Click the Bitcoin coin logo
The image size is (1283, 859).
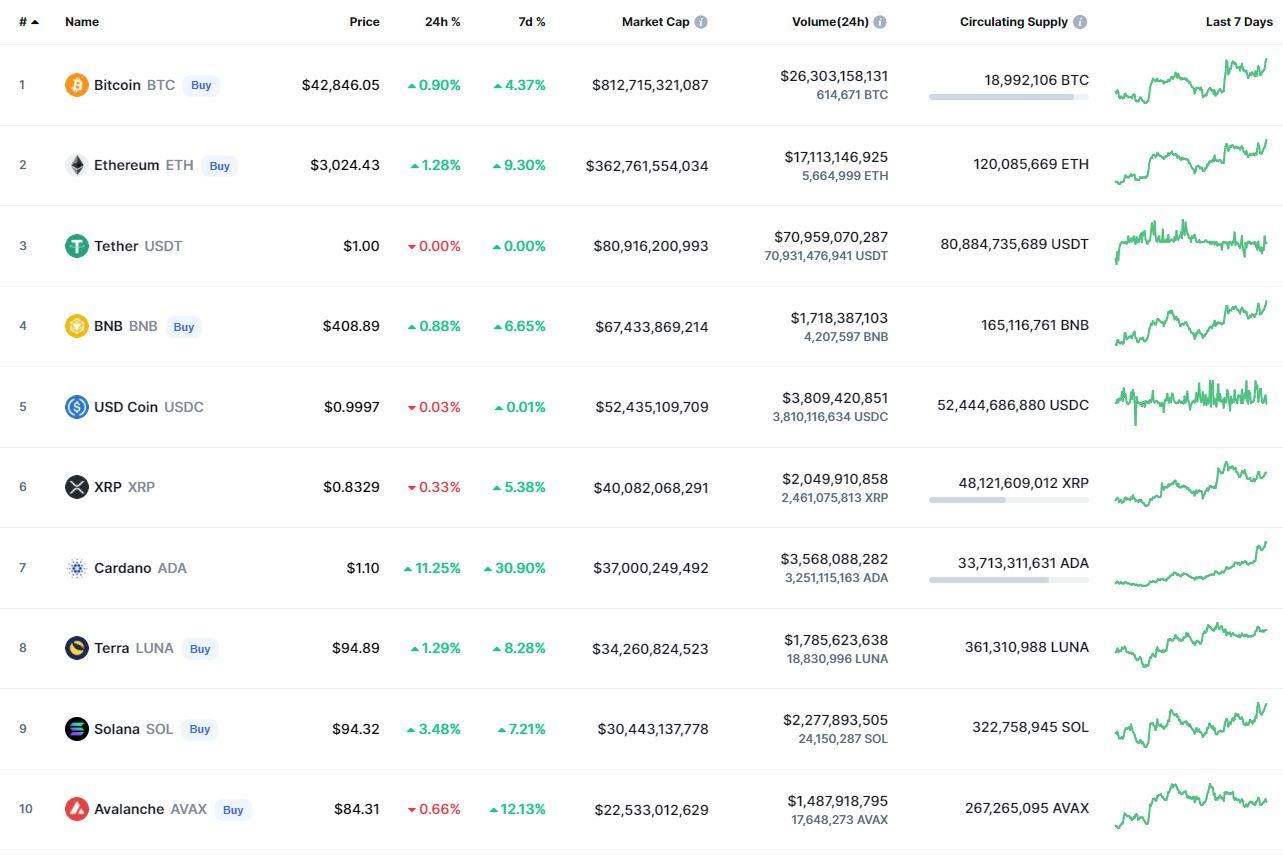coord(77,85)
